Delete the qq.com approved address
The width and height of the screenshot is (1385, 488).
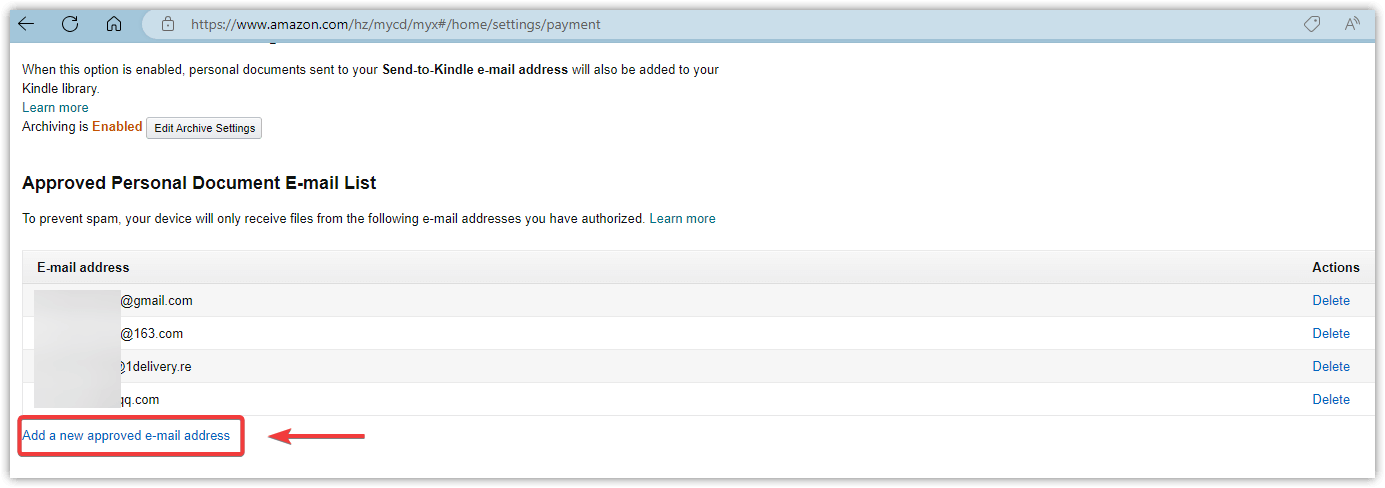point(1330,399)
